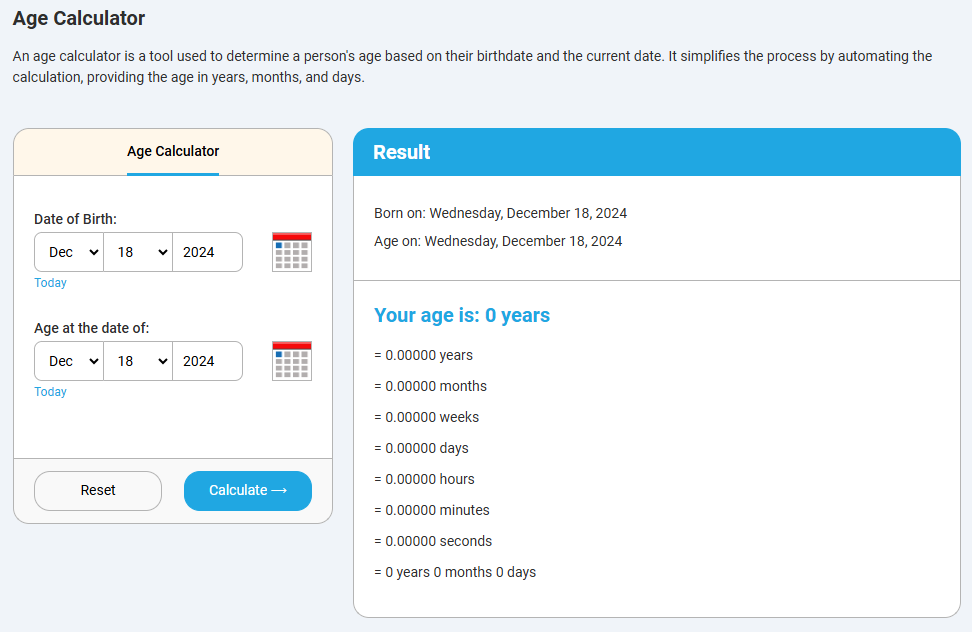
Task: Select the Age Calculator tab
Action: pos(173,151)
